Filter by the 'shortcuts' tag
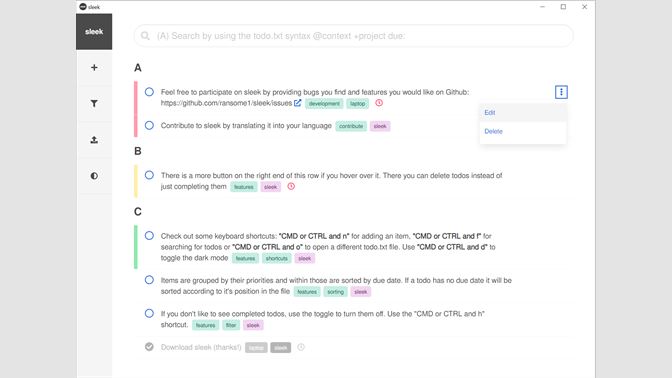 276,258
